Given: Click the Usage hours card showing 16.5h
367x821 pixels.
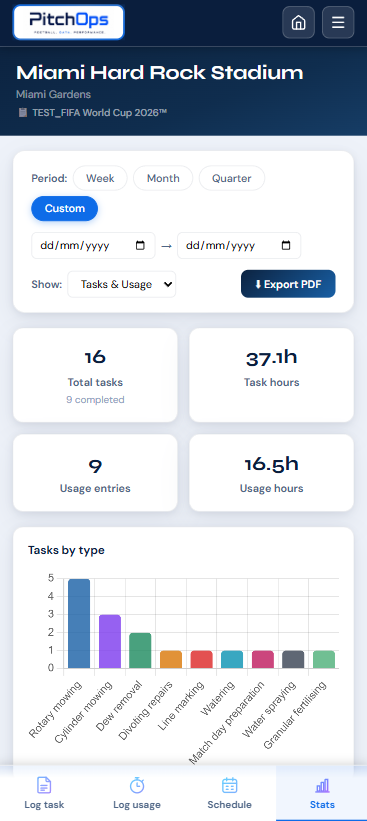Looking at the screenshot, I should coord(271,473).
